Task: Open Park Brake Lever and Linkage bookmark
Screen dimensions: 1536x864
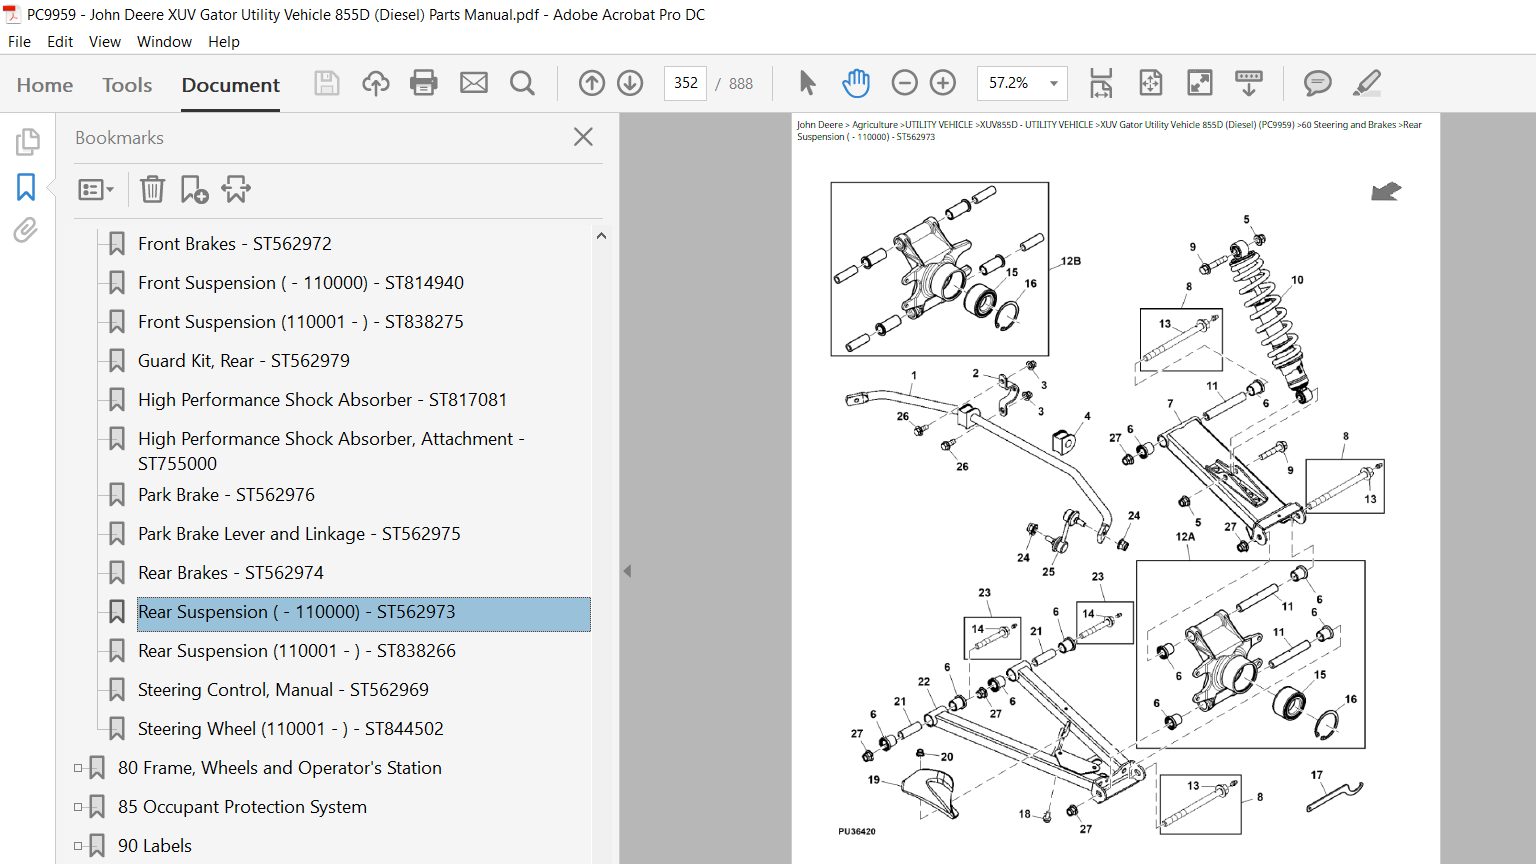Action: click(299, 534)
